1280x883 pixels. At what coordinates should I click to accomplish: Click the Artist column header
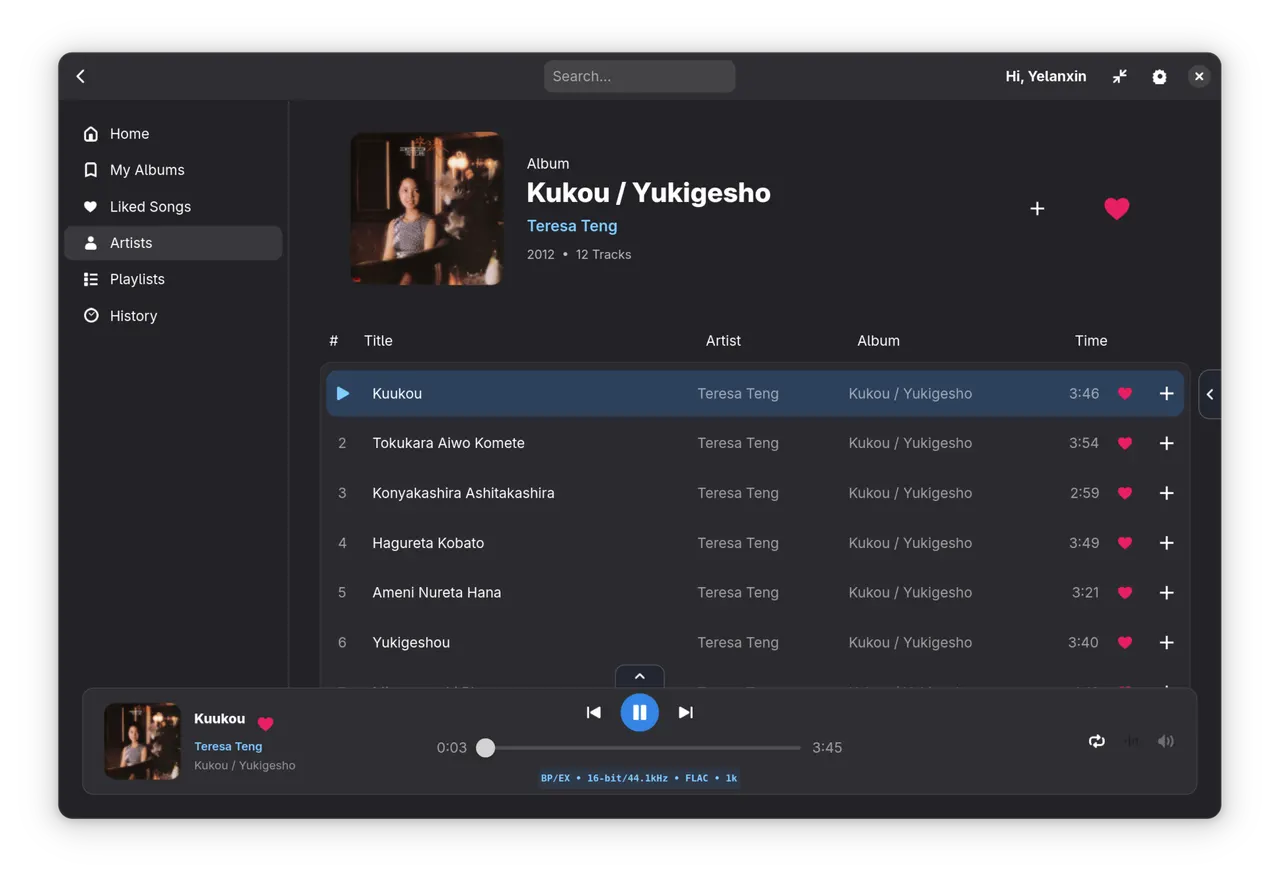click(x=723, y=341)
